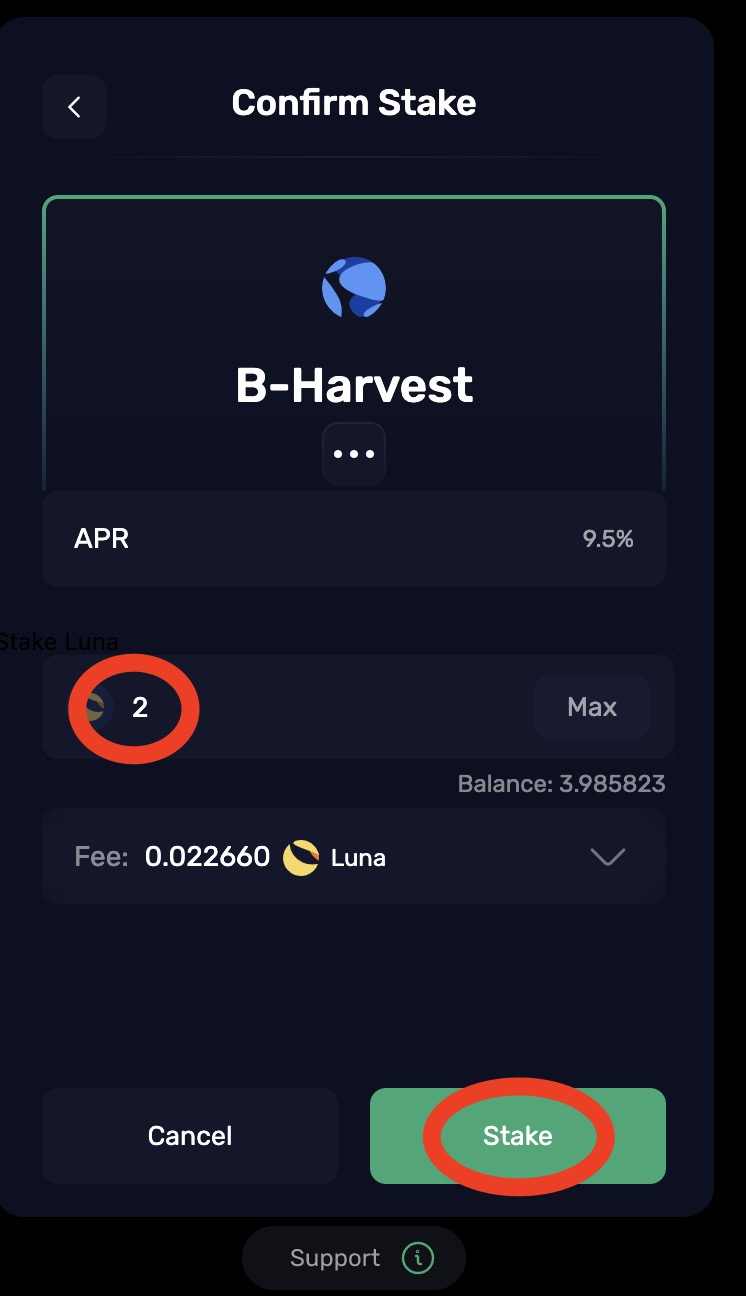Click the Confirm Stake title
746x1296 pixels.
coord(354,103)
